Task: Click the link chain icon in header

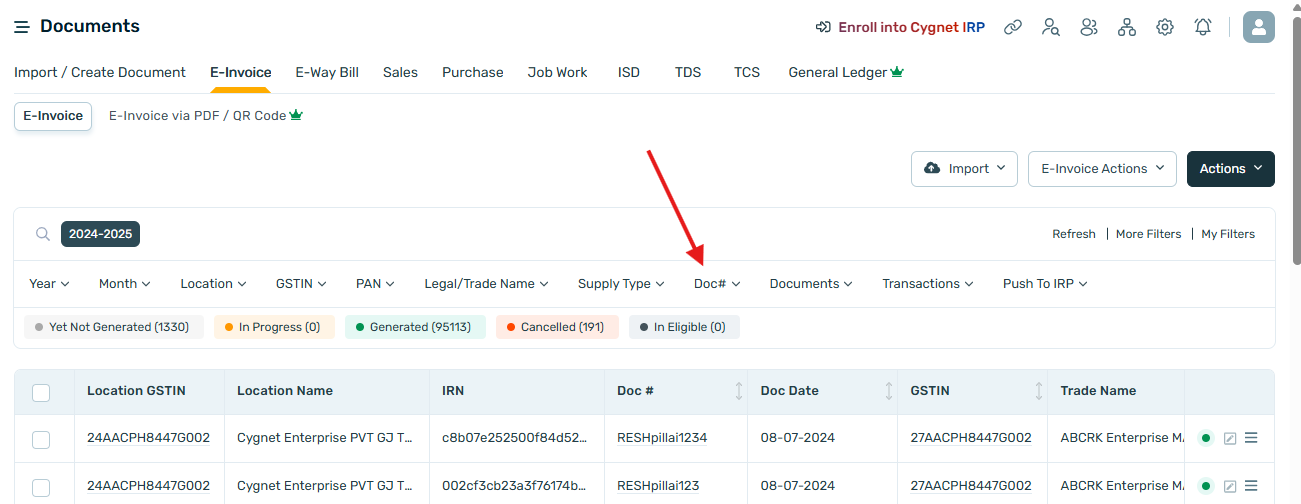Action: pyautogui.click(x=1013, y=27)
